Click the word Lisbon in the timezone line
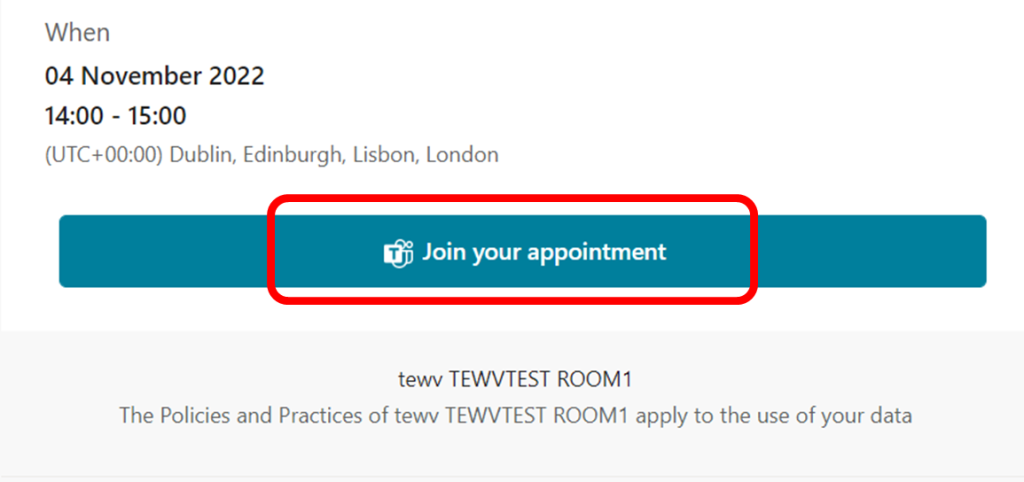The width and height of the screenshot is (1024, 482). click(x=386, y=155)
